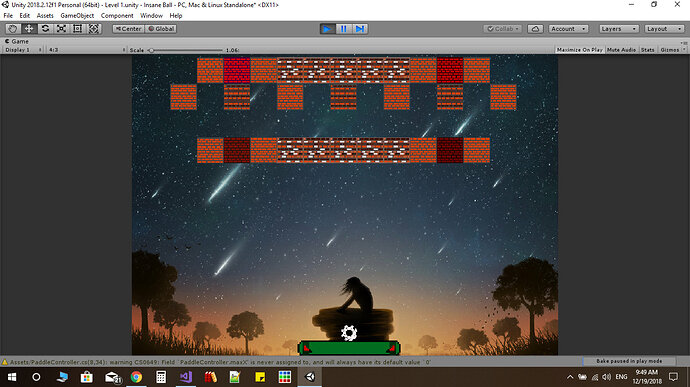Open the green notepad app on taskbar
The width and height of the screenshot is (690, 387).
[x=235, y=377]
